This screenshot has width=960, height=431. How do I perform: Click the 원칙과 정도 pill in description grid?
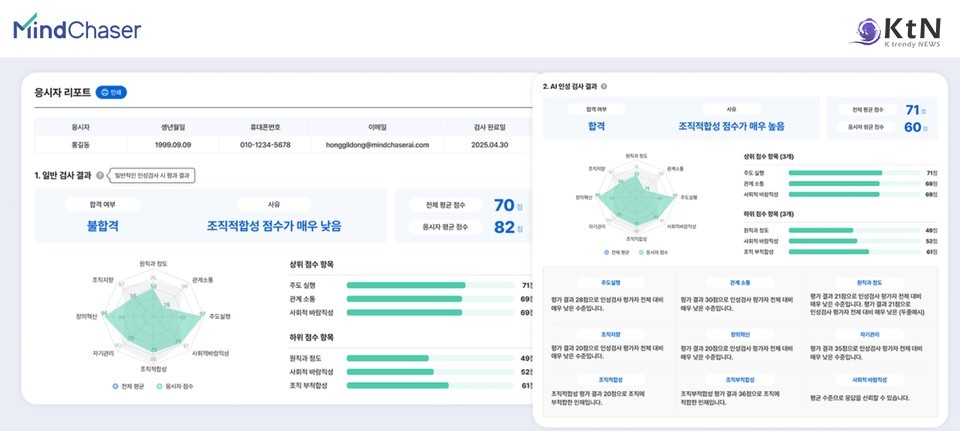point(869,283)
